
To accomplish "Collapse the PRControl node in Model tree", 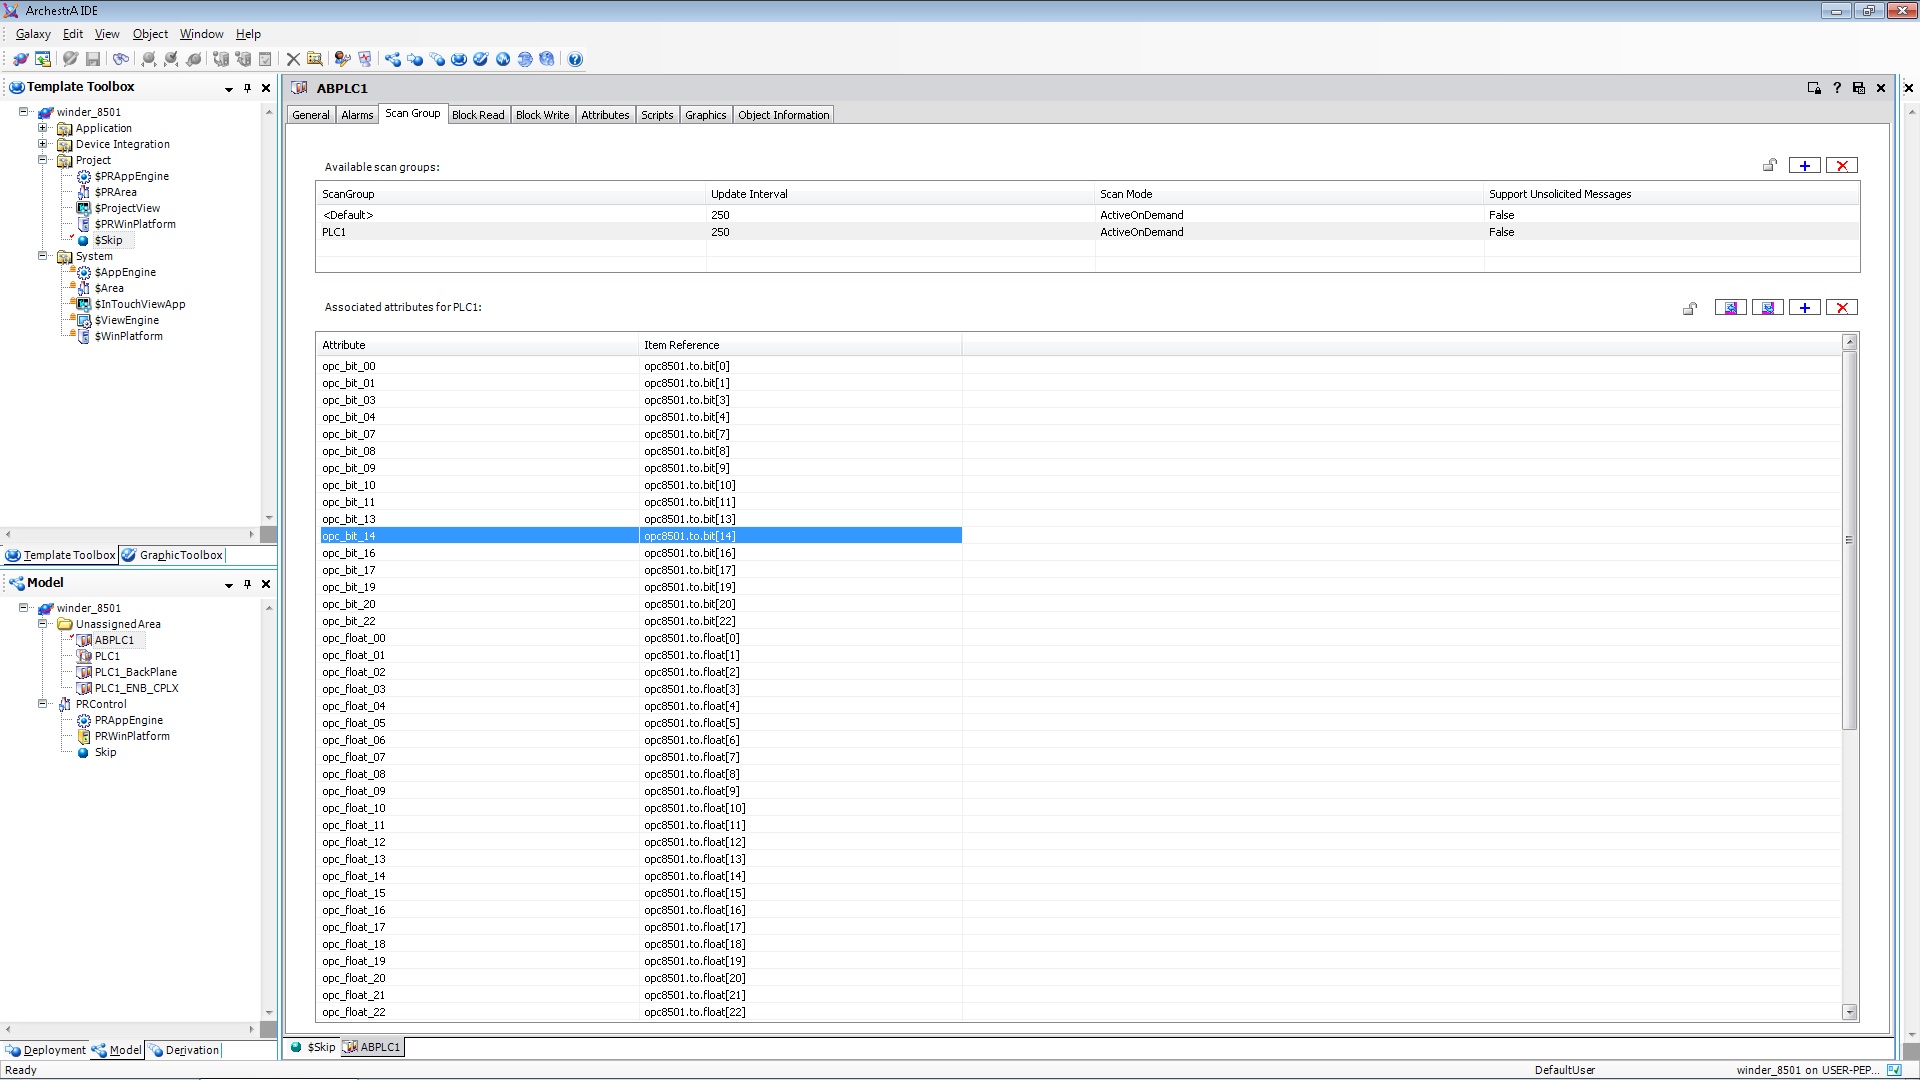I will pyautogui.click(x=43, y=704).
